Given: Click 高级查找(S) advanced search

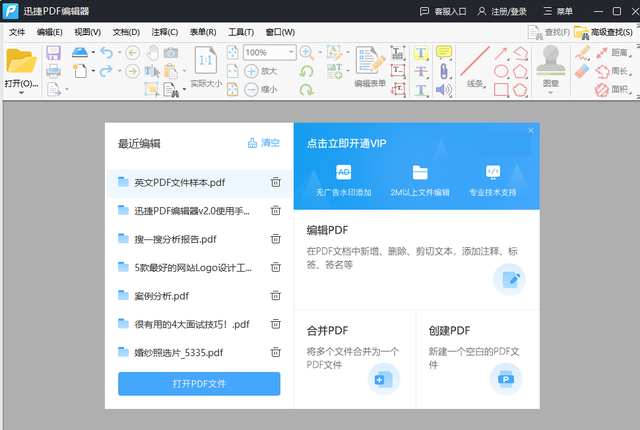Looking at the screenshot, I should 604,32.
